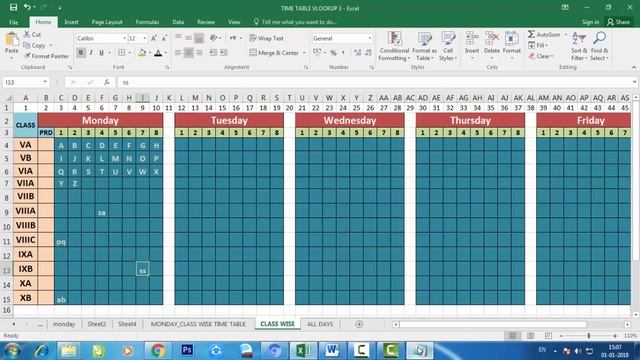640x360 pixels.
Task: Increase font size with large A icon
Action: coord(154,38)
